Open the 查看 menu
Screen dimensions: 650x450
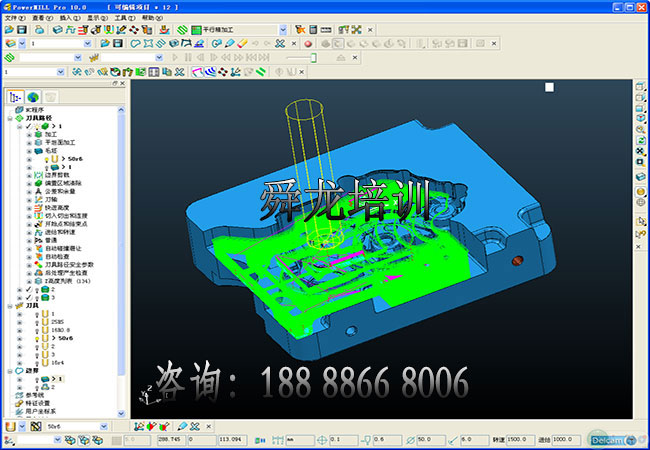pyautogui.click(x=43, y=18)
